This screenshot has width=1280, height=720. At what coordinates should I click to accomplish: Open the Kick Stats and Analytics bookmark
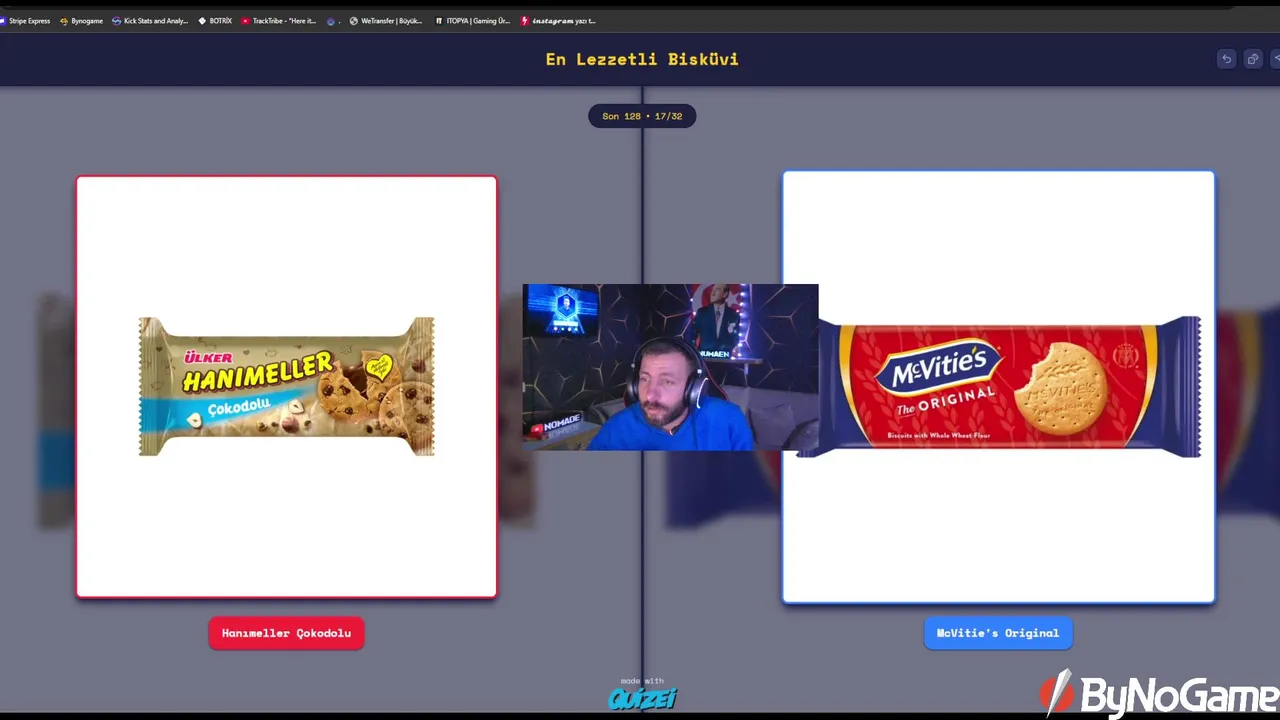150,20
